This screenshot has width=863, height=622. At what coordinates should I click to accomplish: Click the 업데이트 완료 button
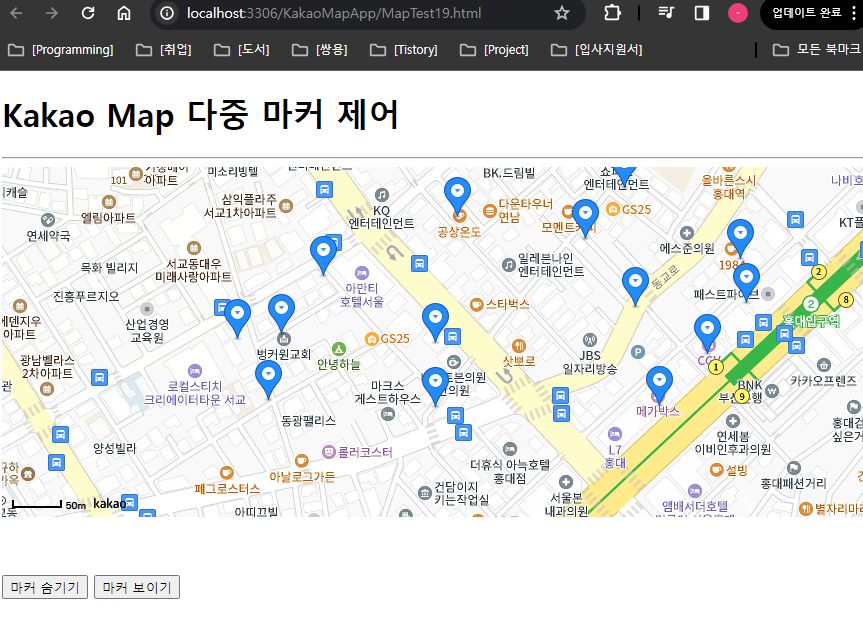pos(806,13)
